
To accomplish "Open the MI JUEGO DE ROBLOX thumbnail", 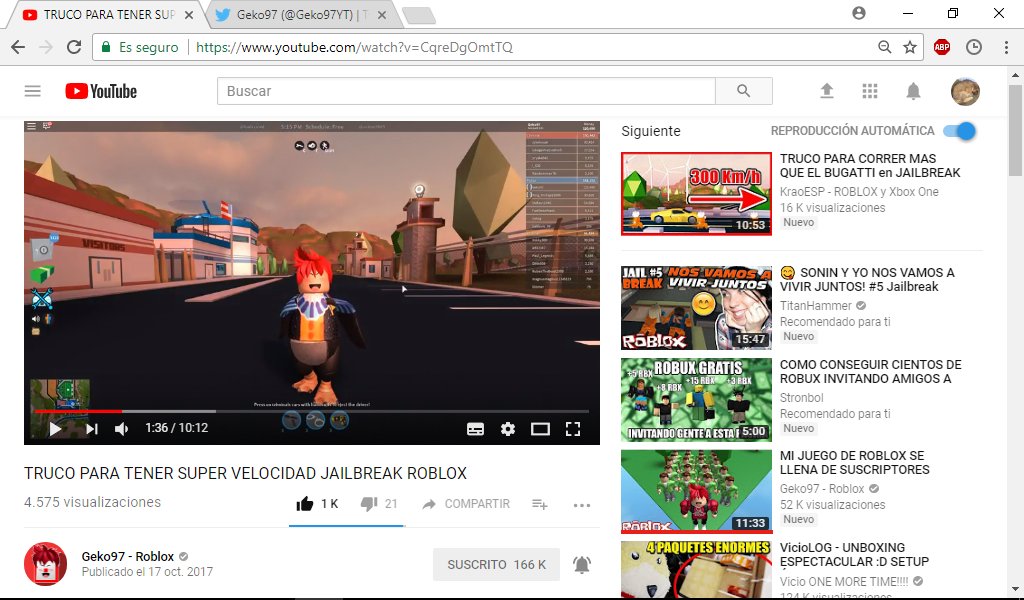I will pyautogui.click(x=696, y=491).
